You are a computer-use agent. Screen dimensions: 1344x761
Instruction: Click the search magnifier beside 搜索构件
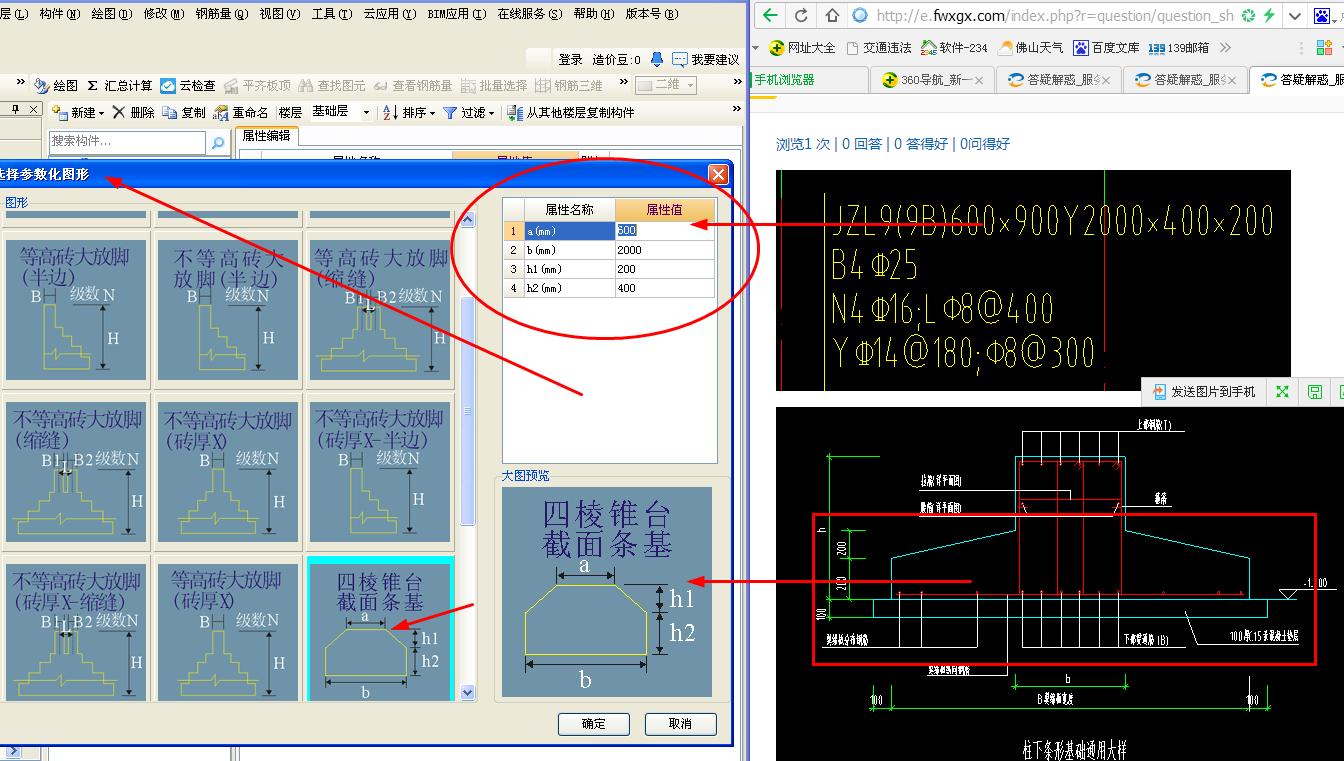(218, 143)
